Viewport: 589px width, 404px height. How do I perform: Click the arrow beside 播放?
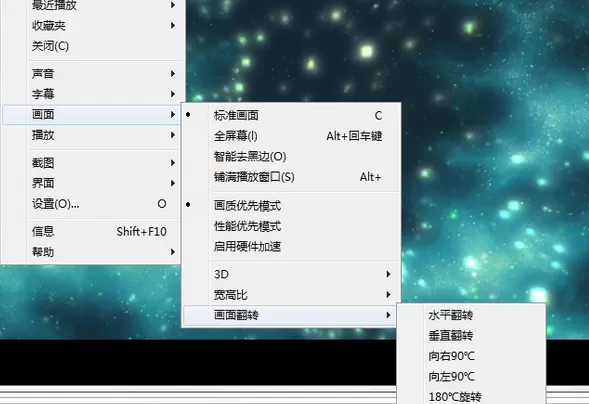click(x=173, y=135)
